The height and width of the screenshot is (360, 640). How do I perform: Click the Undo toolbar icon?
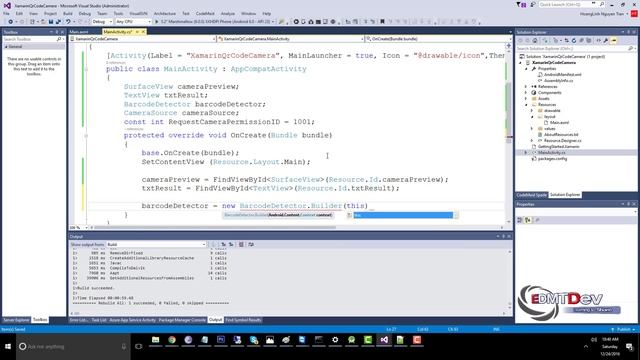[x=68, y=22]
